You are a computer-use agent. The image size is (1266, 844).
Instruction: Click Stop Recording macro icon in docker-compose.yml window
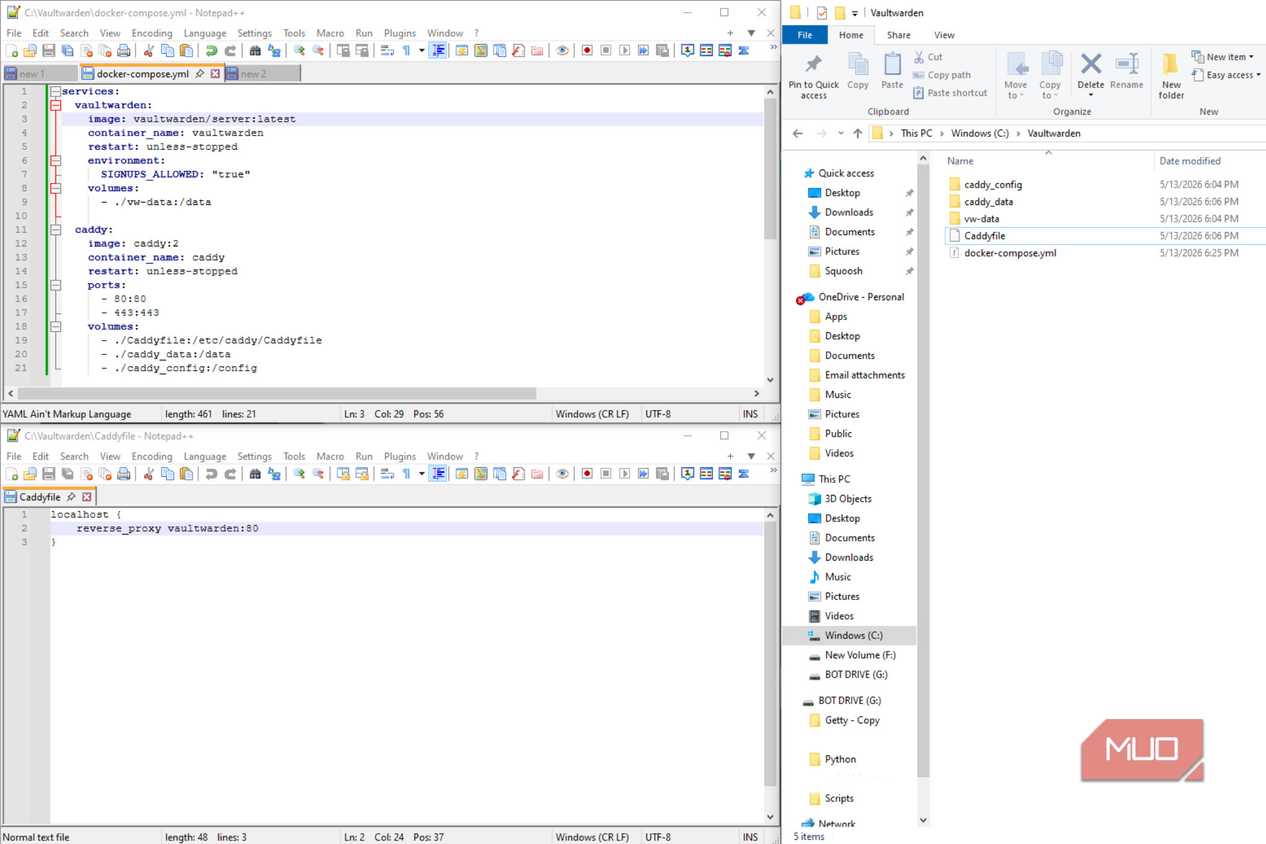[606, 50]
